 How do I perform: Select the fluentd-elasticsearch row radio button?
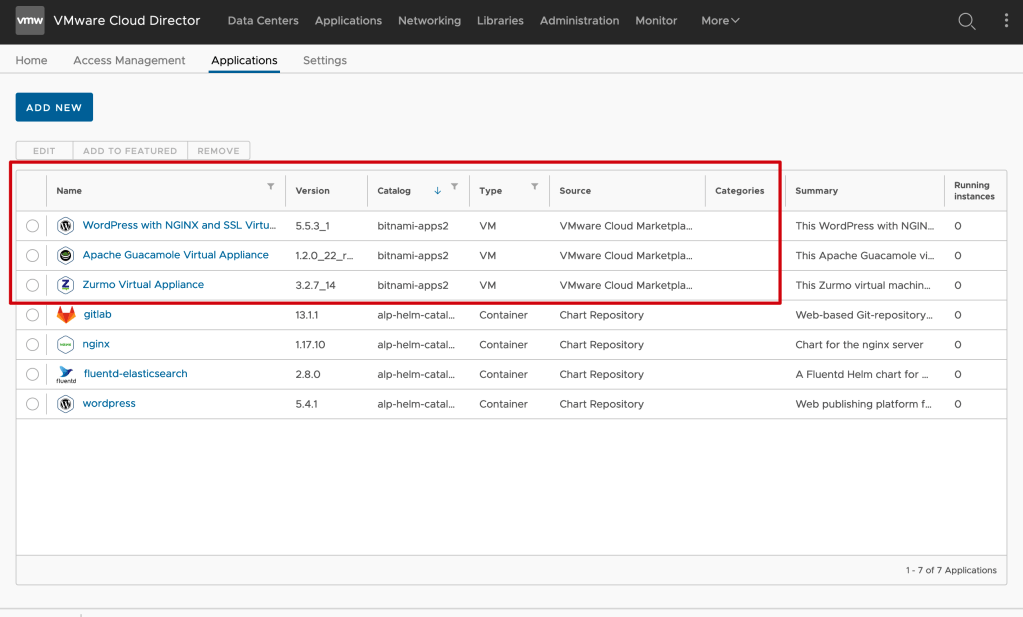[x=32, y=375]
